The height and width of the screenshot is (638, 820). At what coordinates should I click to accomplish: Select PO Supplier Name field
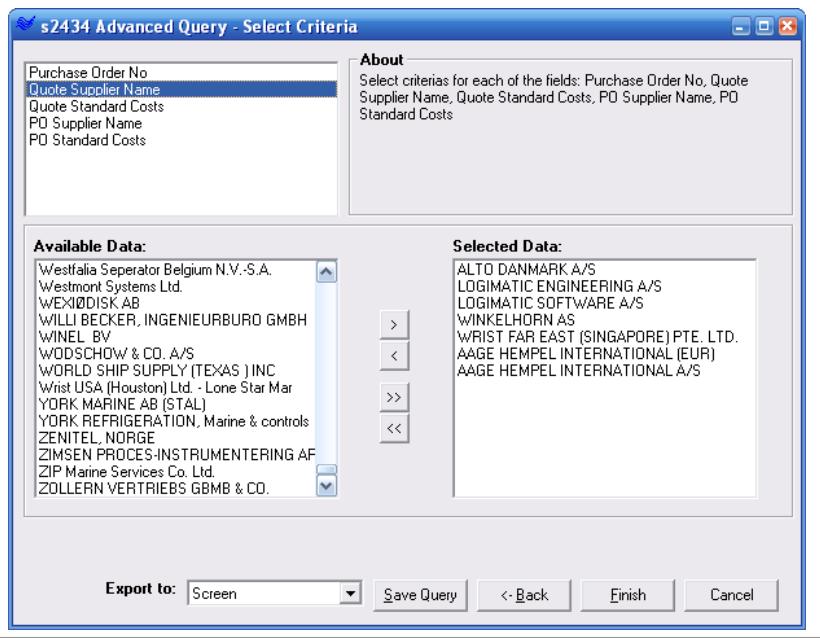(181, 123)
